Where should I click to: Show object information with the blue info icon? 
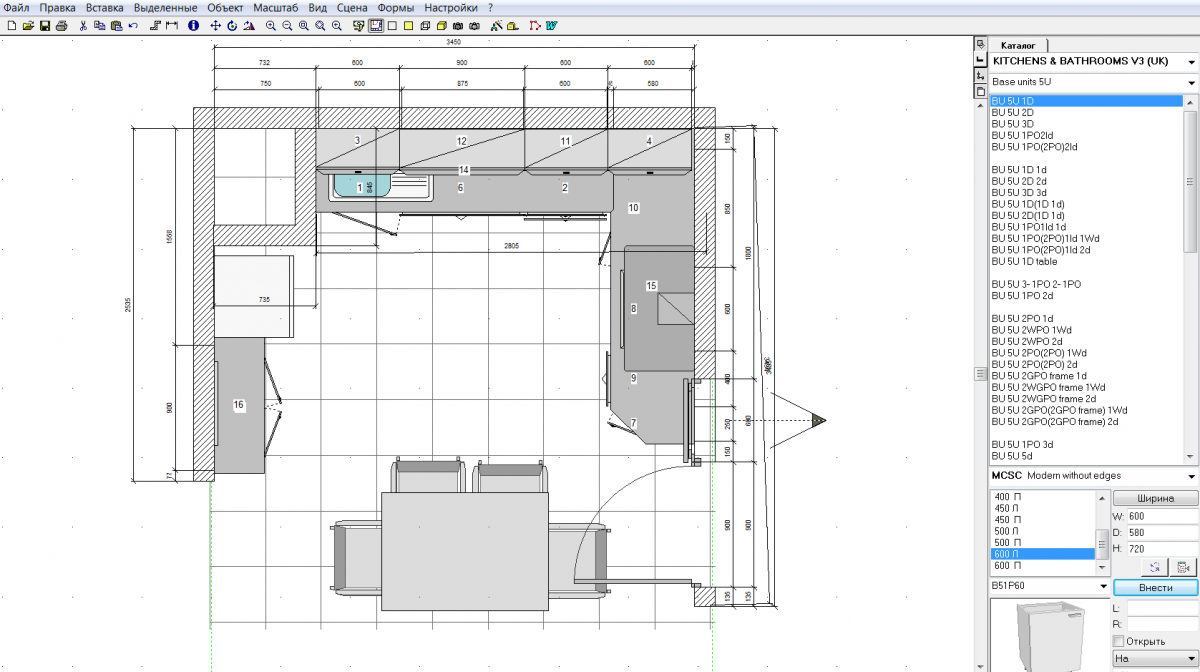[x=193, y=25]
